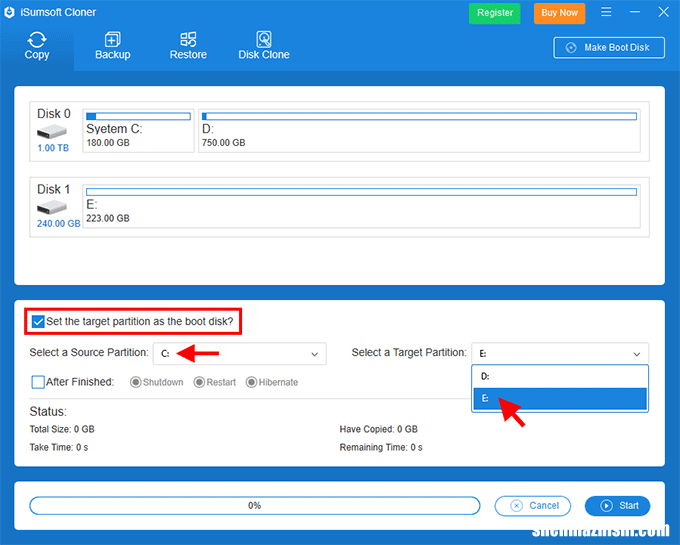Choose E: from target partition list
680x545 pixels.
tap(560, 398)
